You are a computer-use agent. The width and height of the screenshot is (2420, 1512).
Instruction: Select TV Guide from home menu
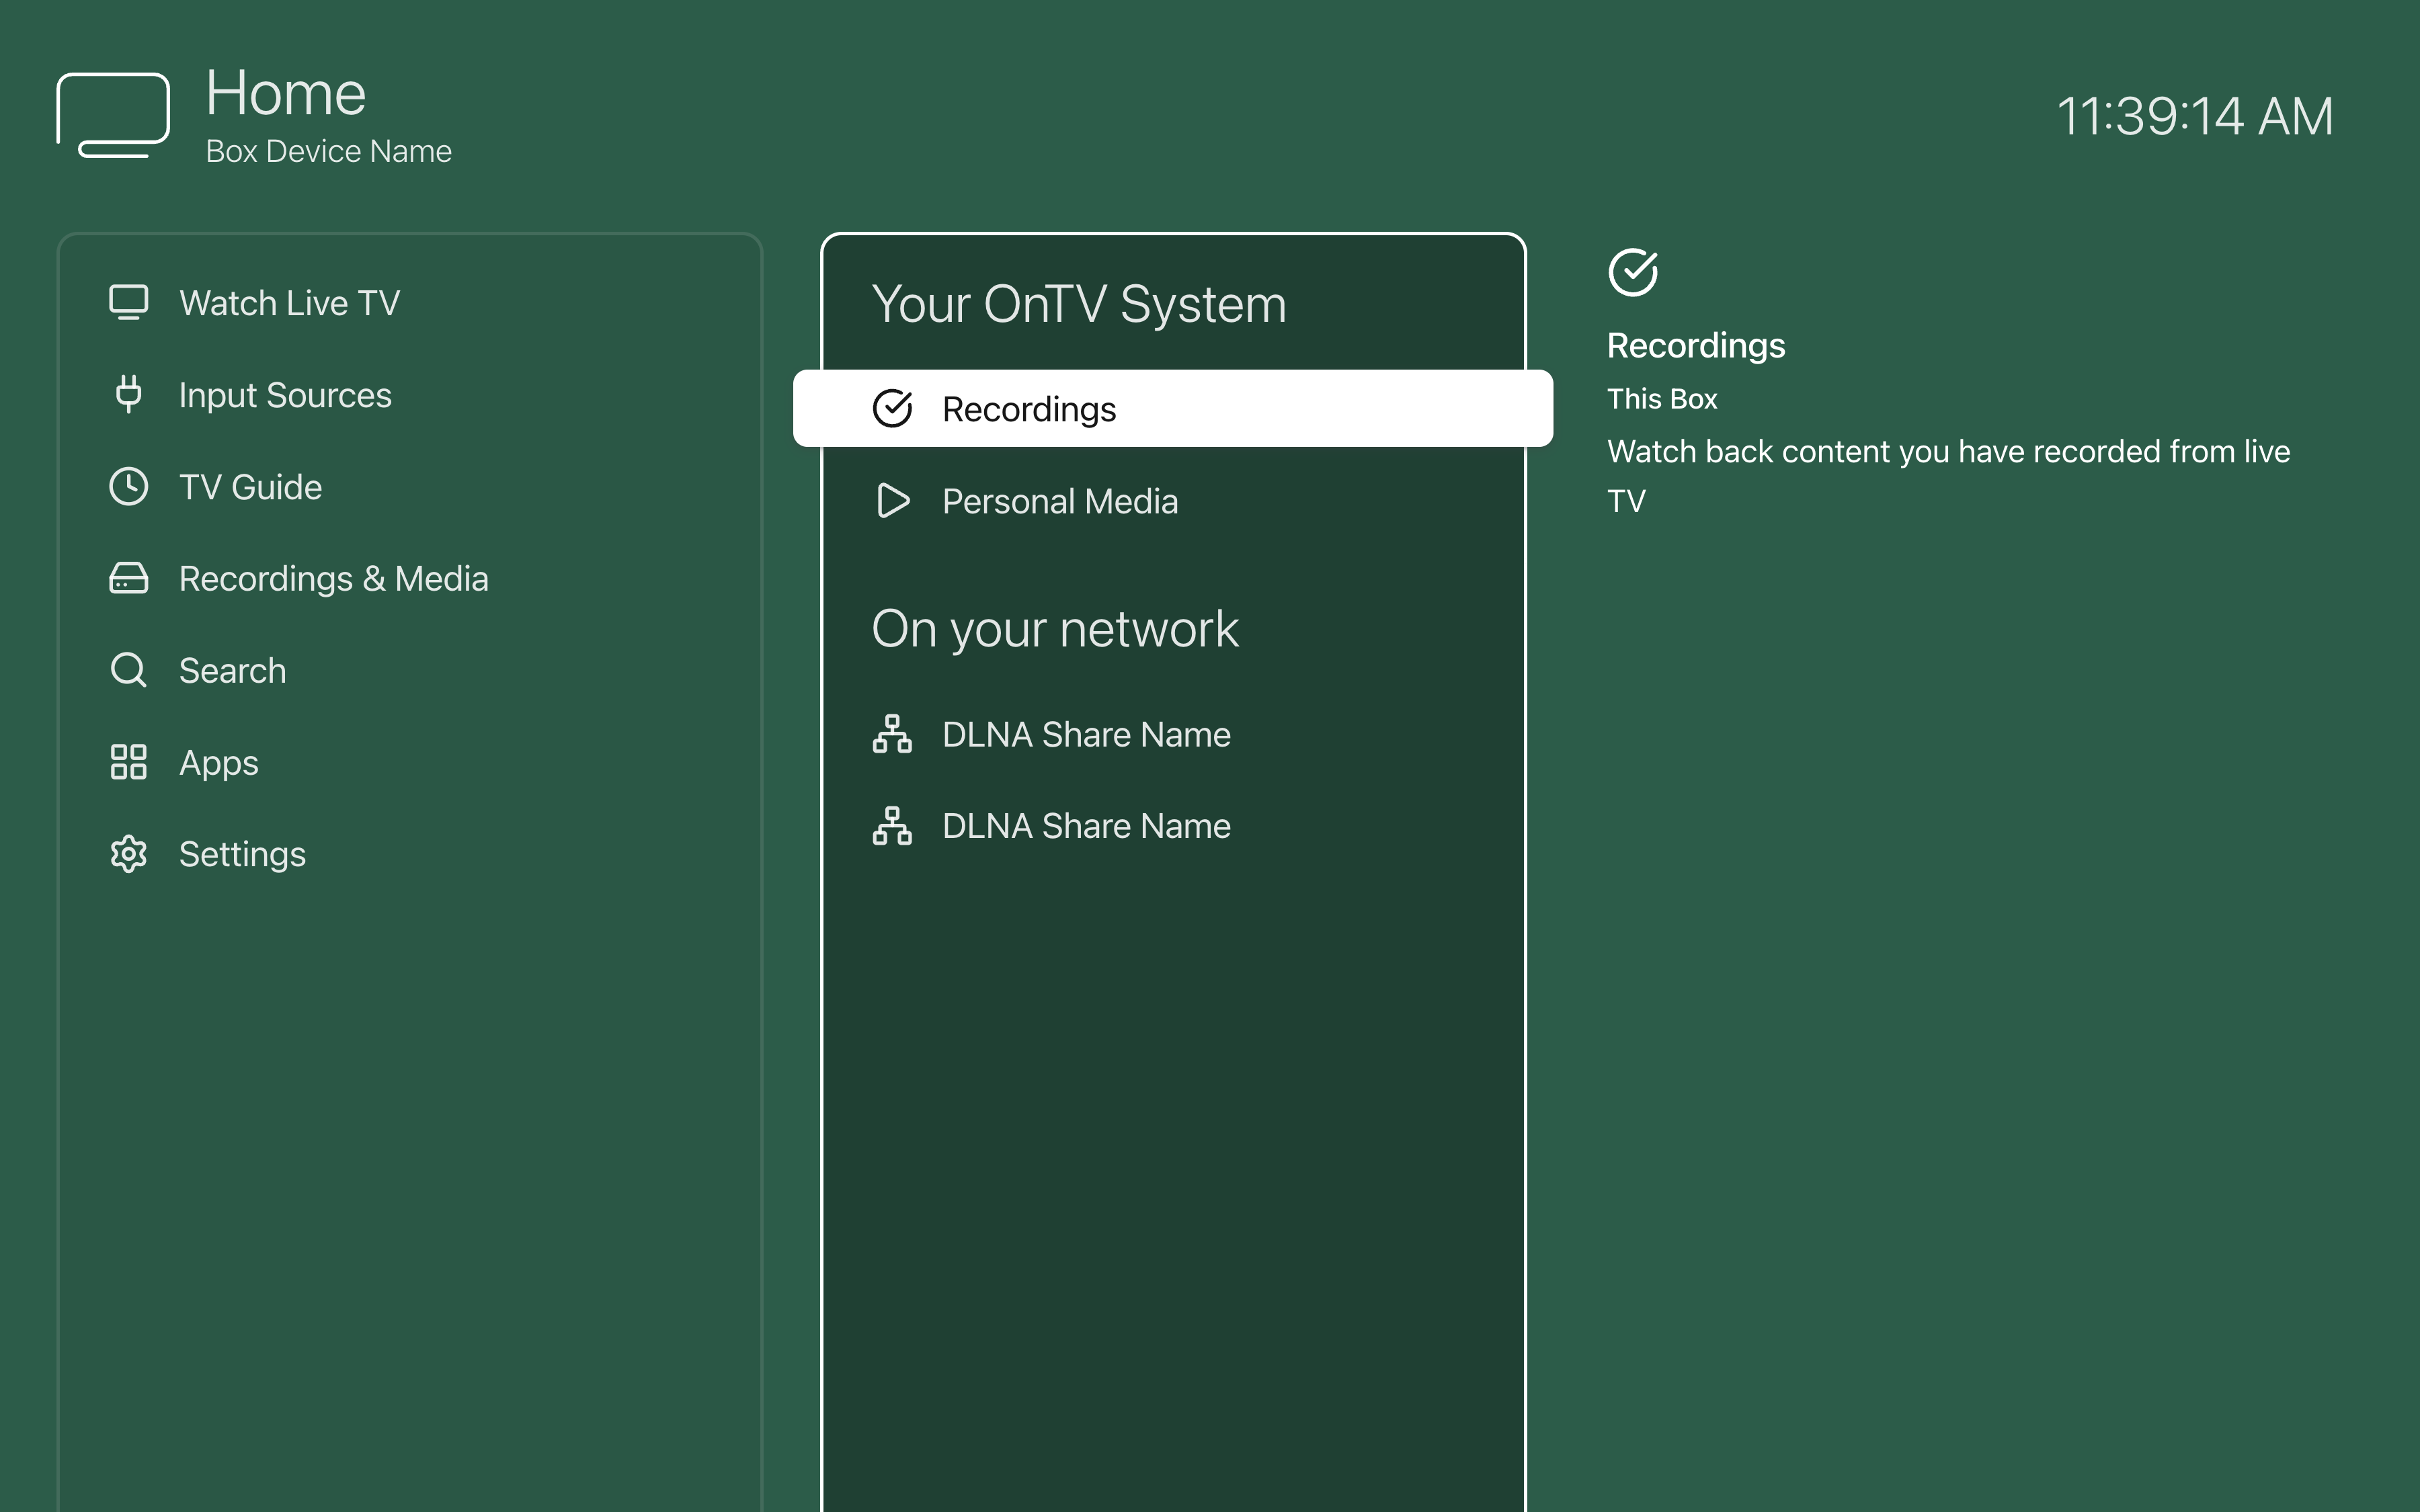coord(250,487)
